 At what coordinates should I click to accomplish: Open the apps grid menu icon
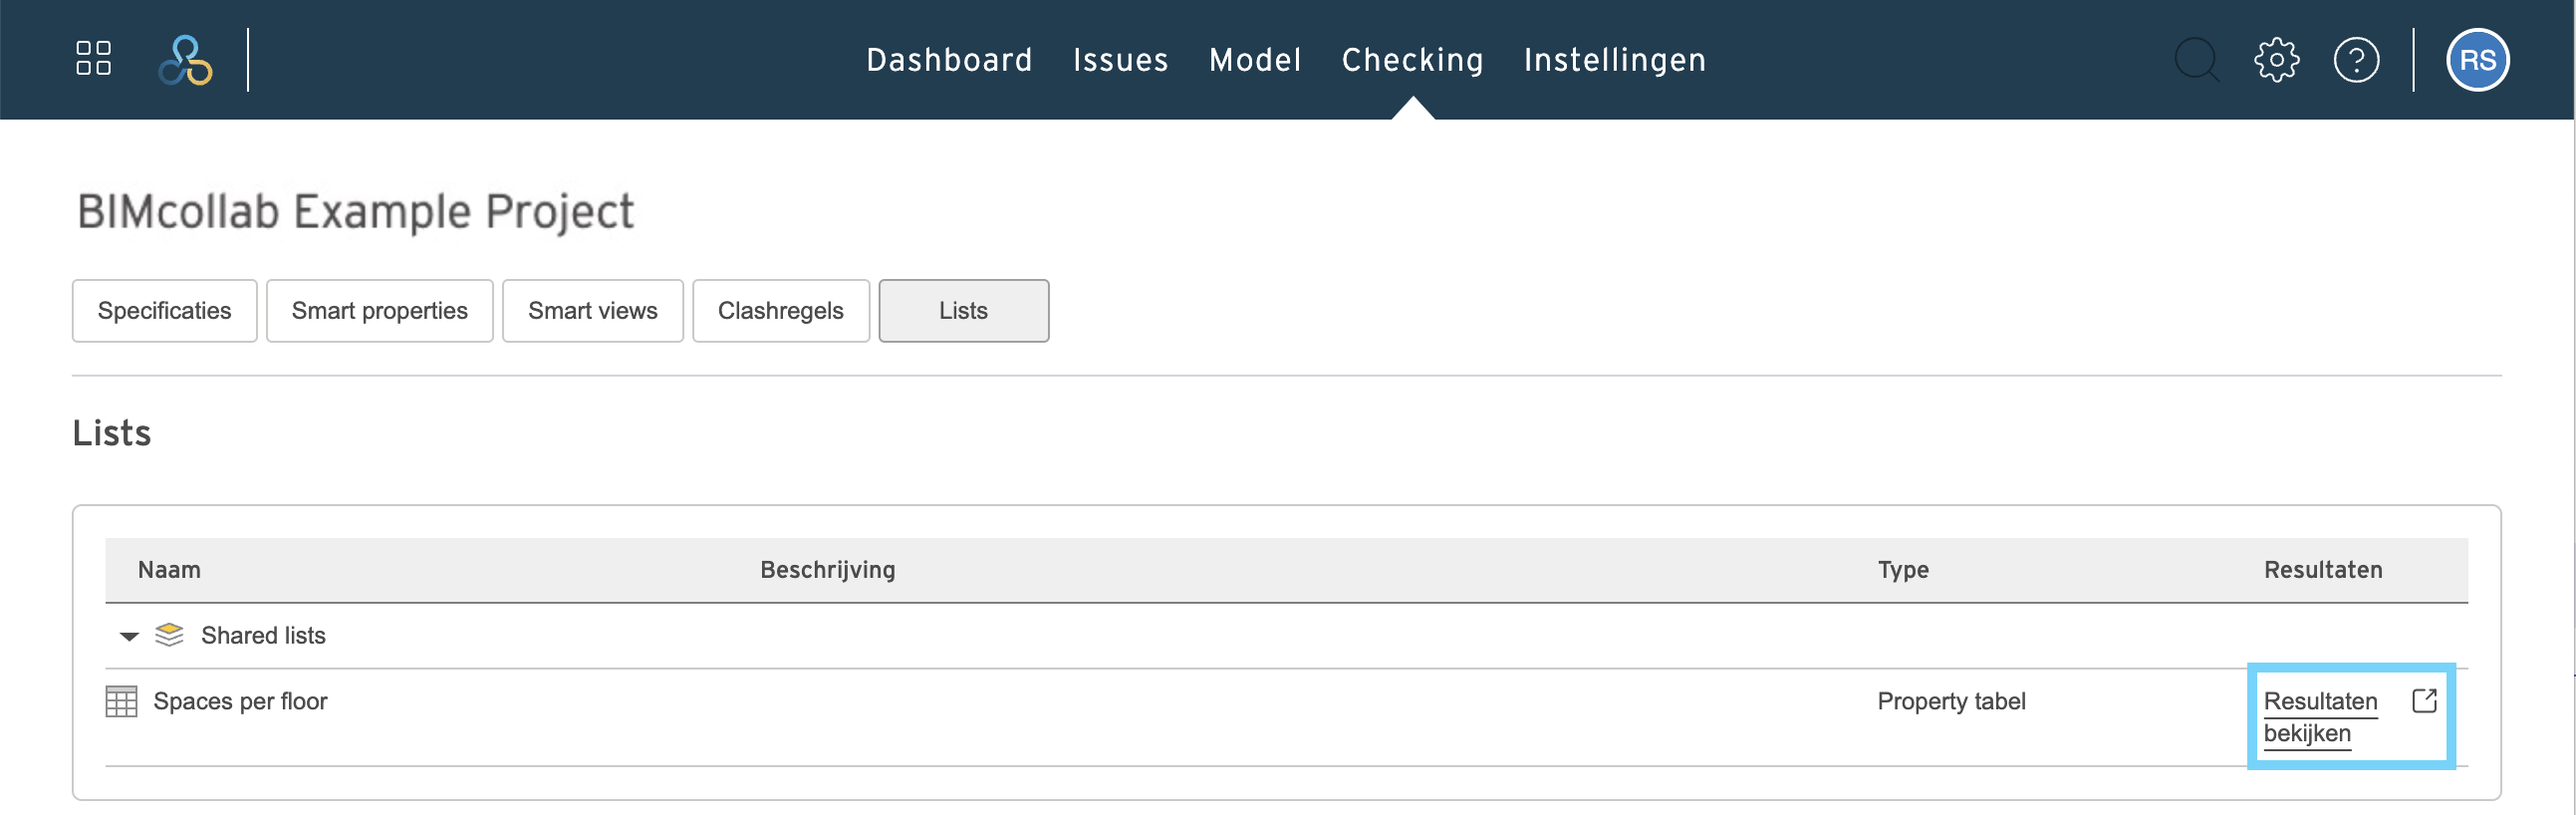point(93,59)
